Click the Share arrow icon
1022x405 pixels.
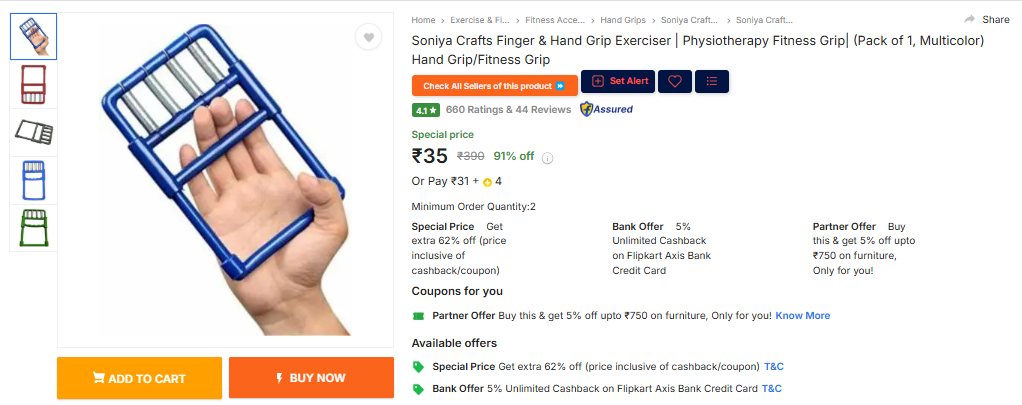969,20
